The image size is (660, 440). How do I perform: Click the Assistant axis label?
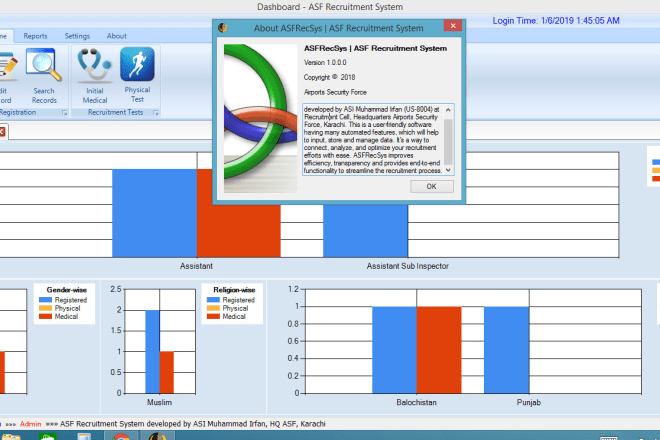pyautogui.click(x=196, y=266)
